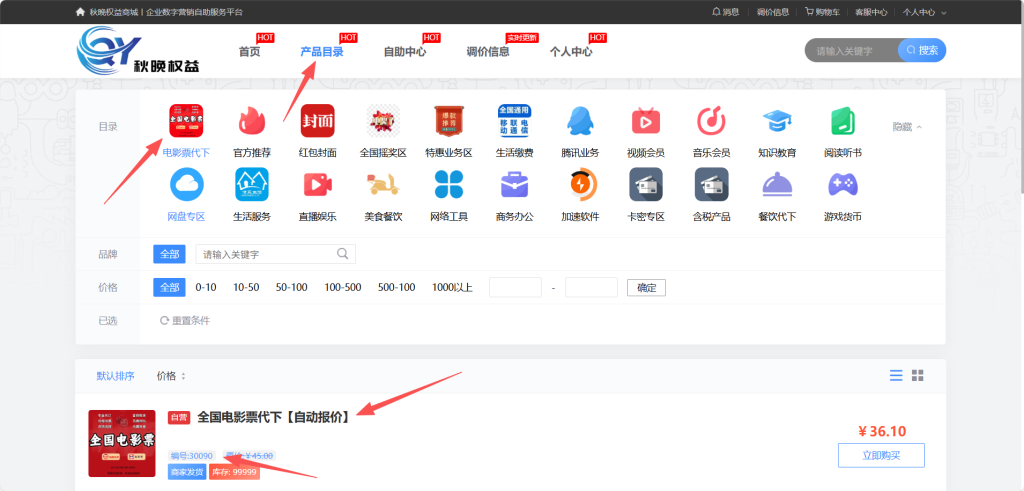Image resolution: width=1024 pixels, height=491 pixels.
Task: Open the 全国电影票 product thumbnail
Action: coord(122,443)
